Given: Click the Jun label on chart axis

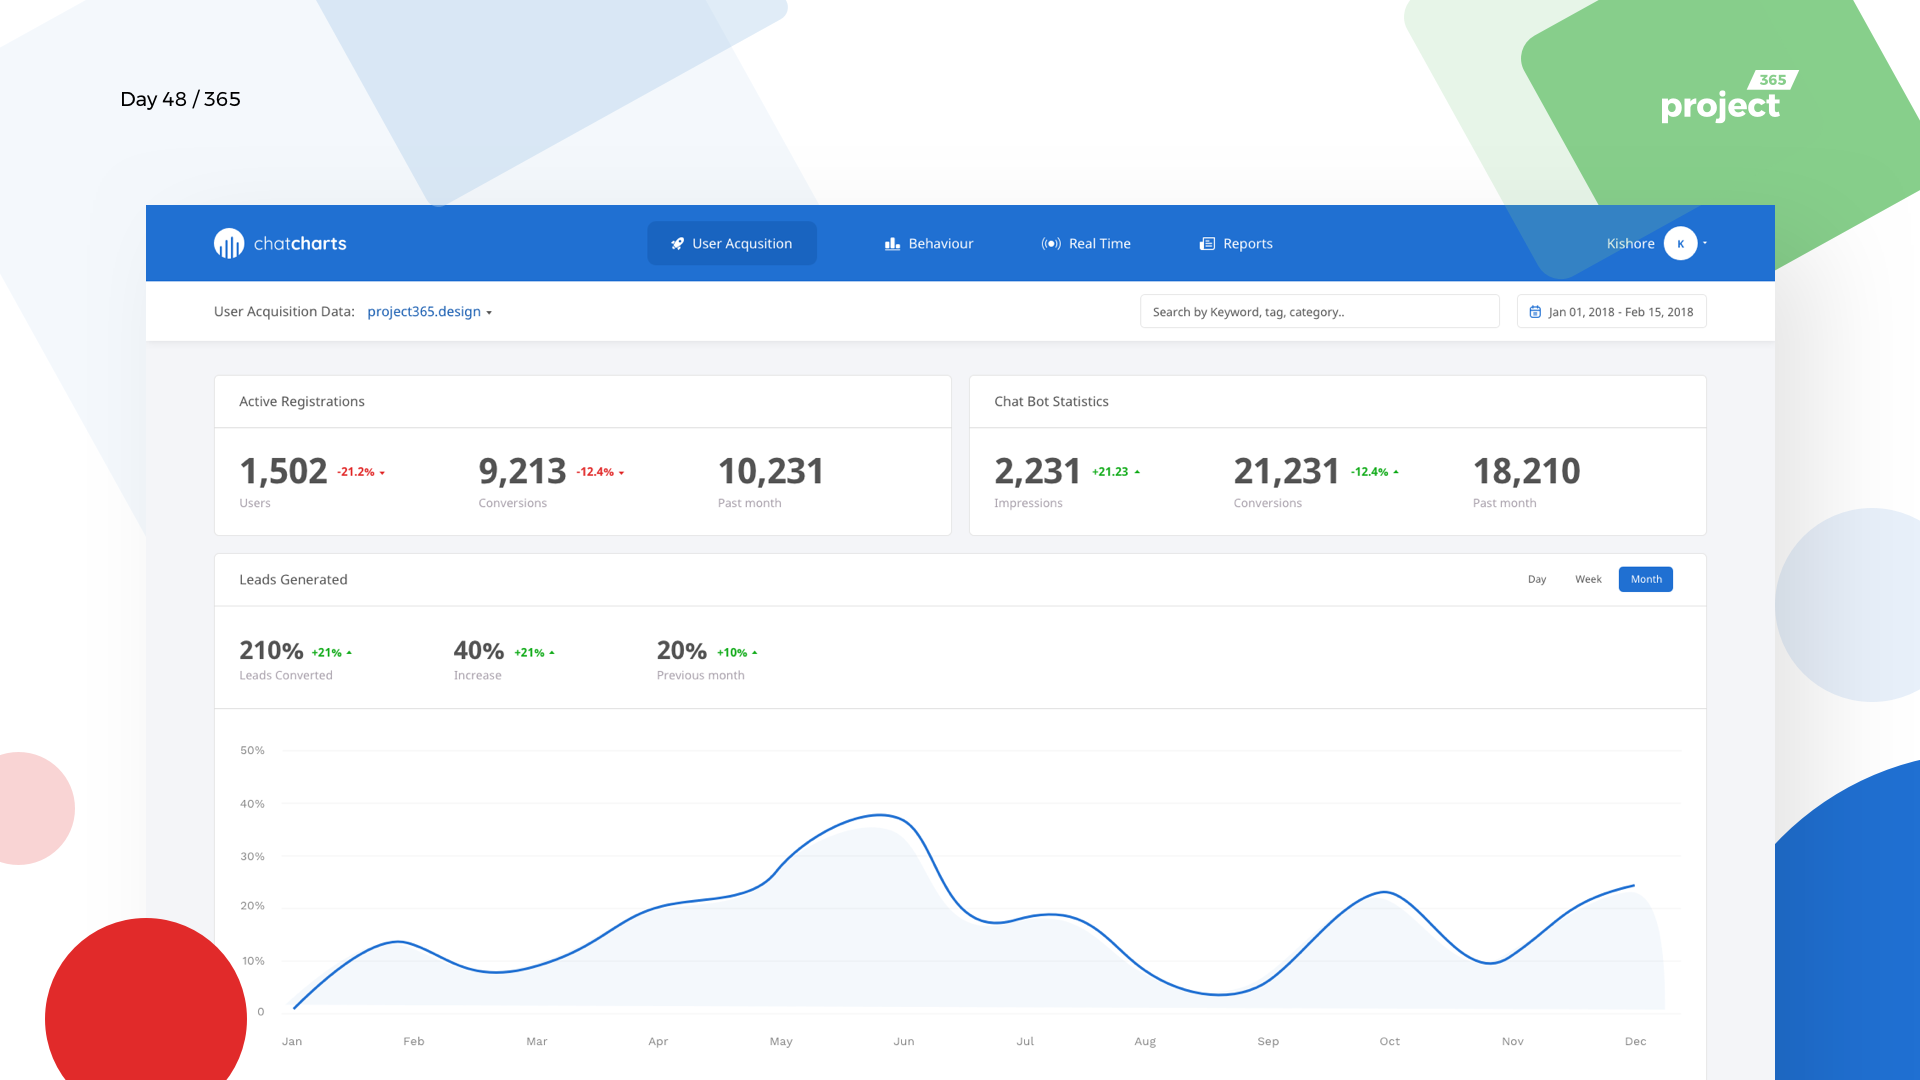Looking at the screenshot, I should pos(904,1041).
